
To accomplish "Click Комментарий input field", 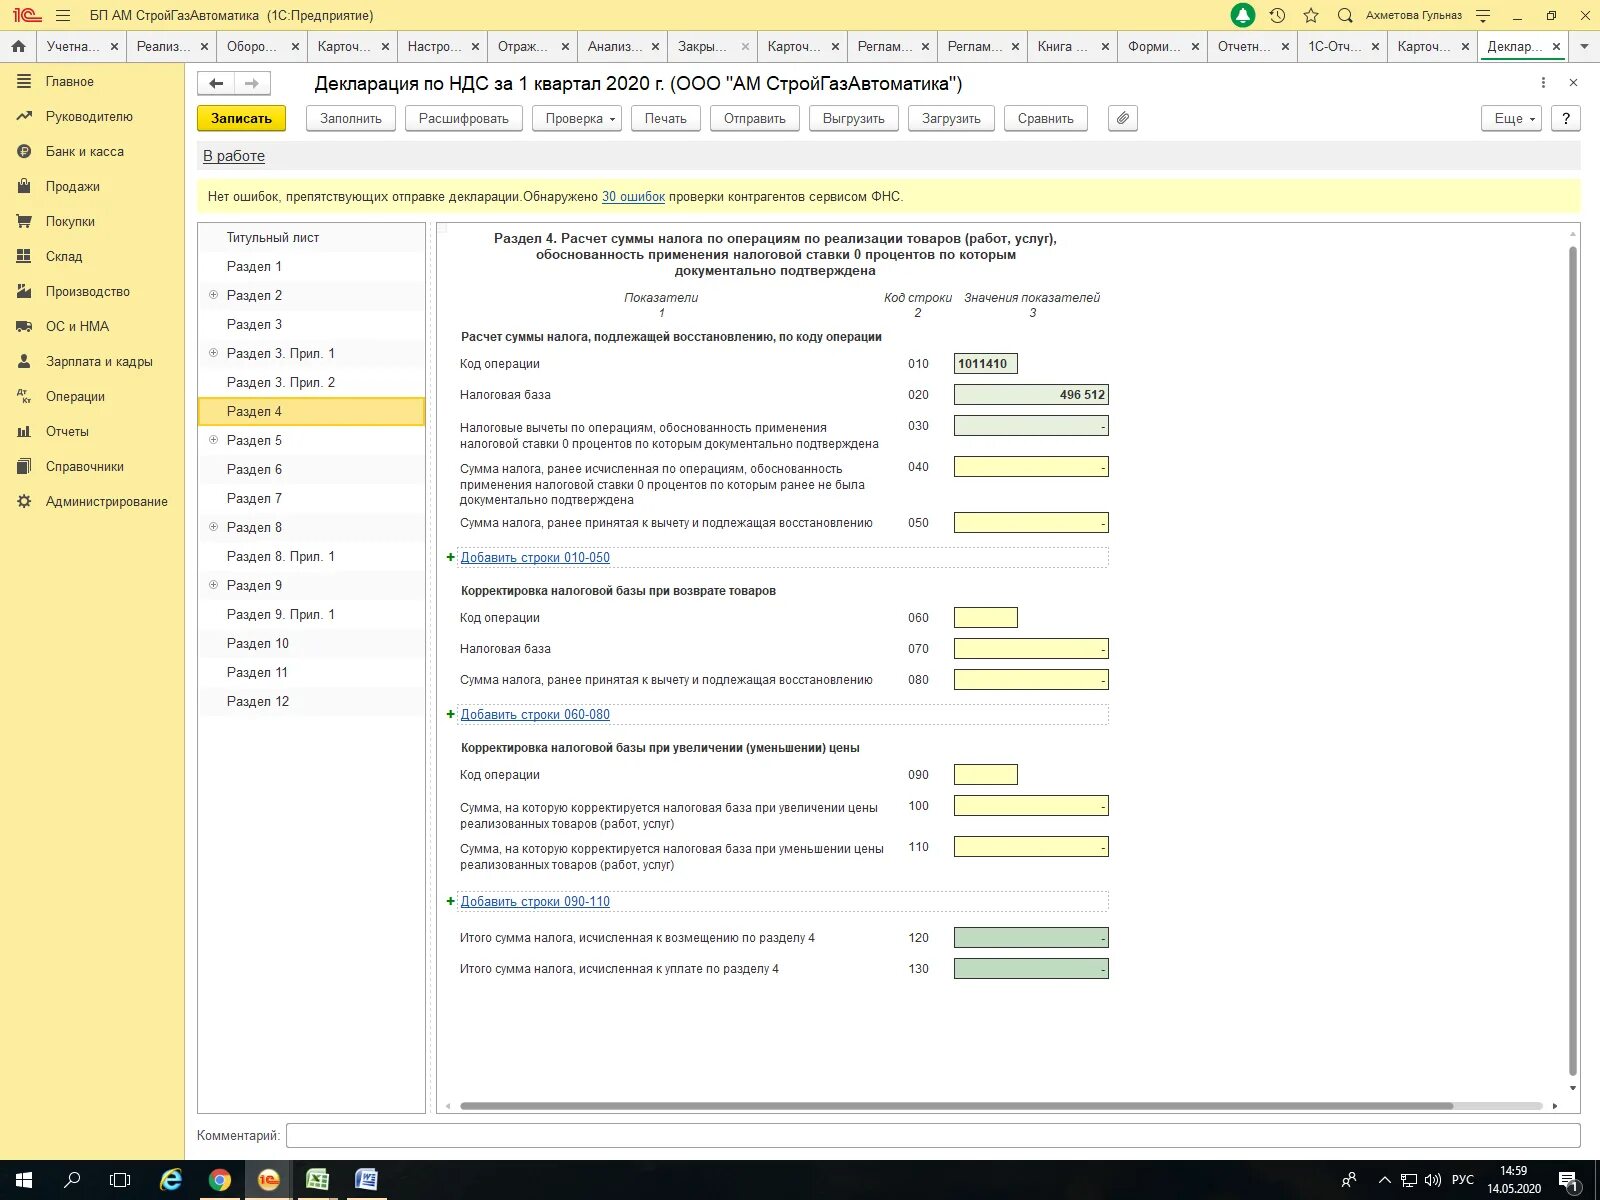I will point(933,1136).
